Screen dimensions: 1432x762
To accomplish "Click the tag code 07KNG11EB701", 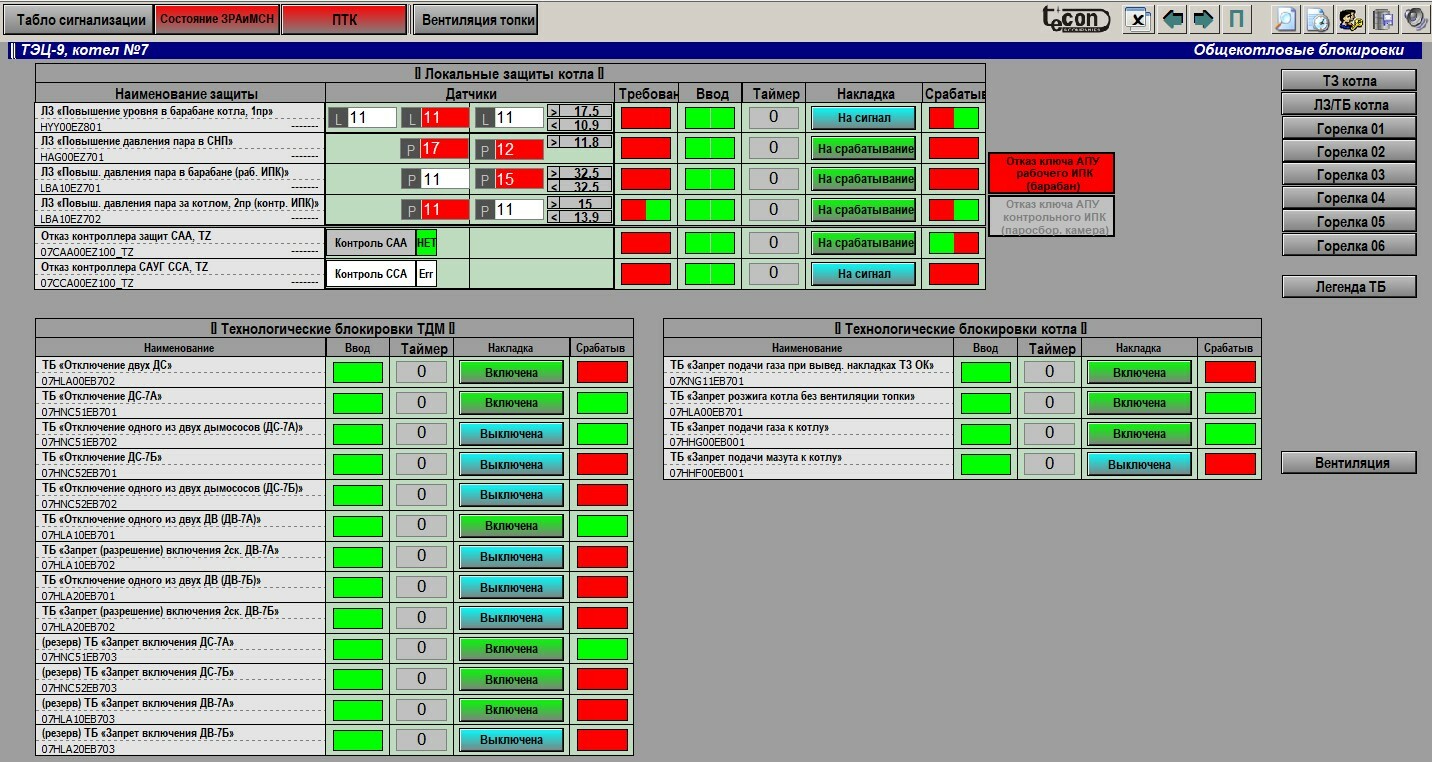I will tap(706, 381).
